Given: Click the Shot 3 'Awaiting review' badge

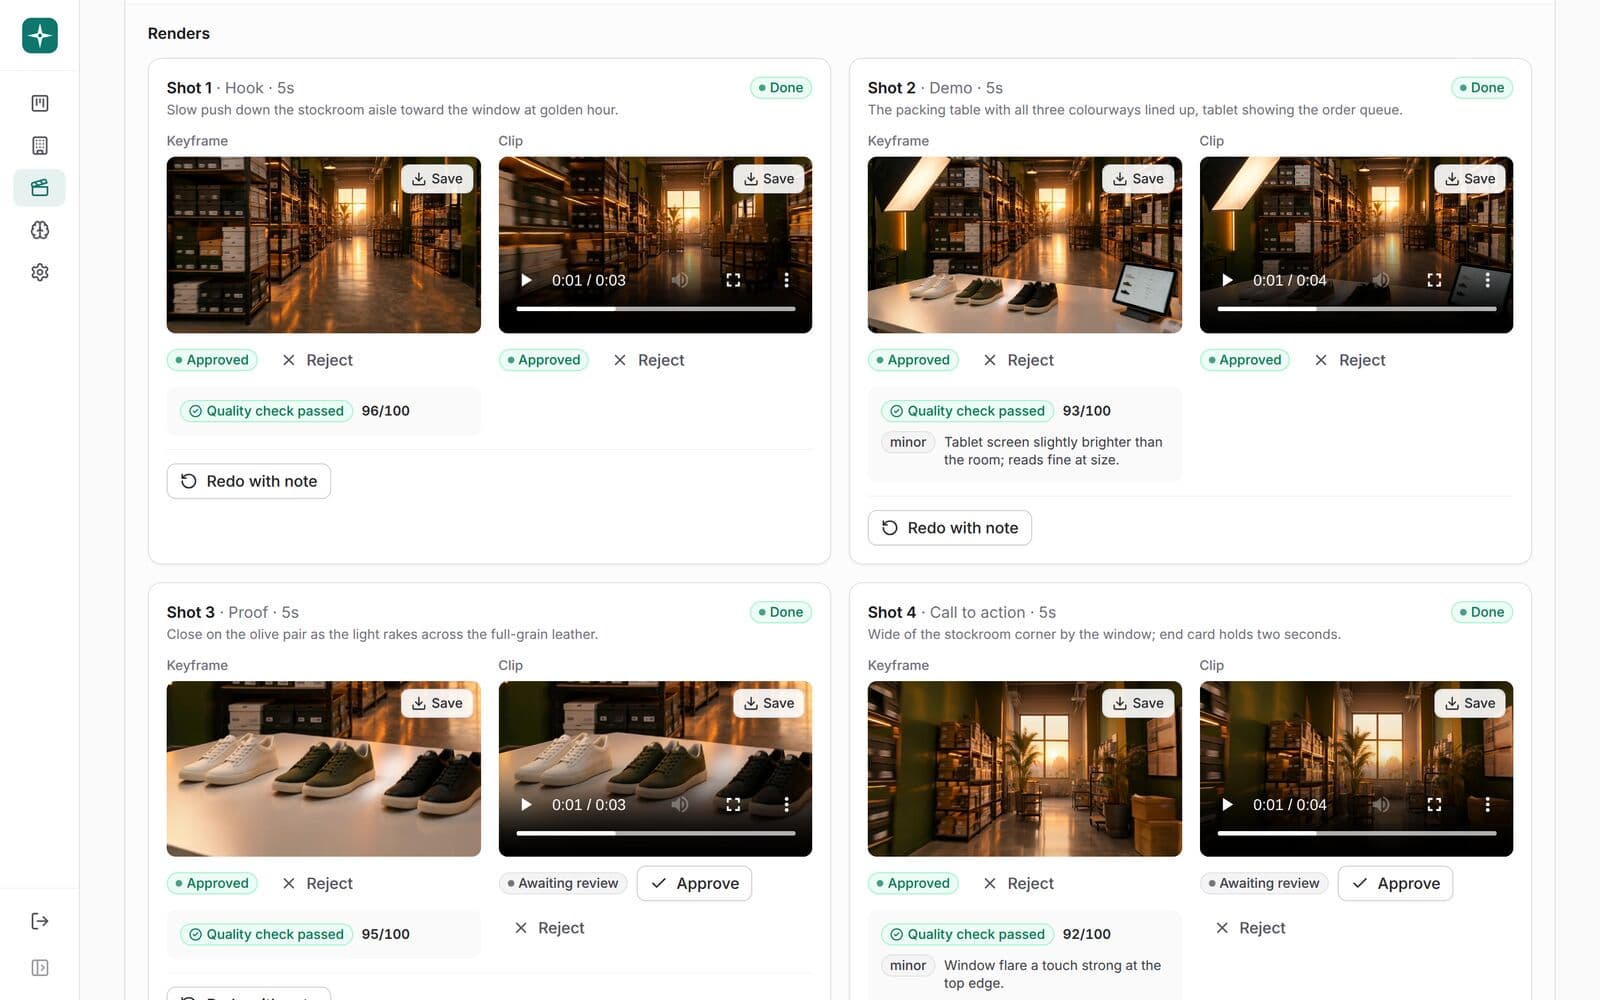Looking at the screenshot, I should coord(562,883).
